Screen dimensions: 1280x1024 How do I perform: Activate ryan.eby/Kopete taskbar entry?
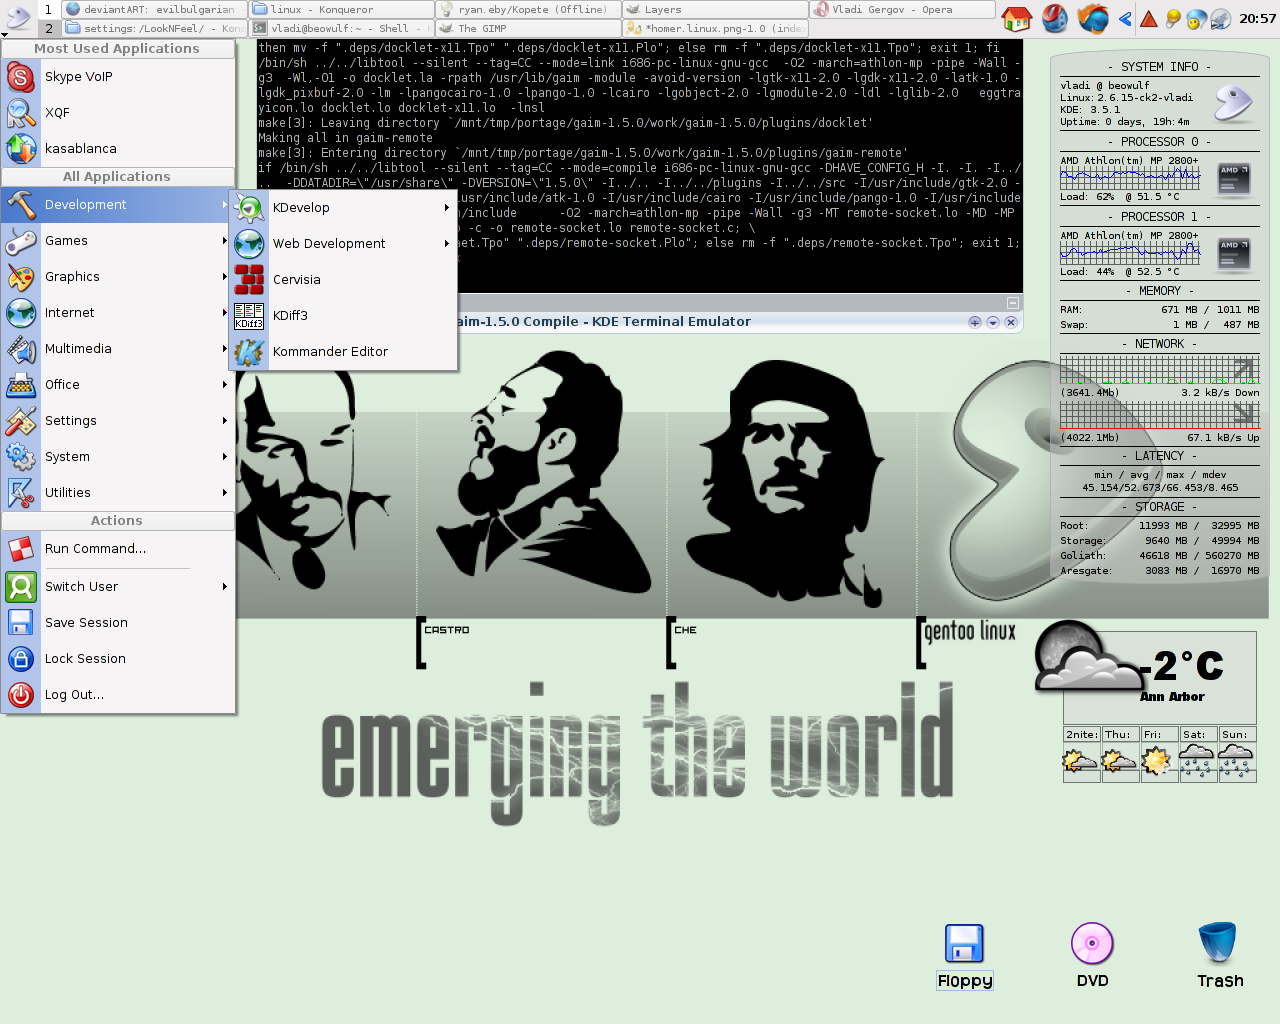pyautogui.click(x=528, y=9)
